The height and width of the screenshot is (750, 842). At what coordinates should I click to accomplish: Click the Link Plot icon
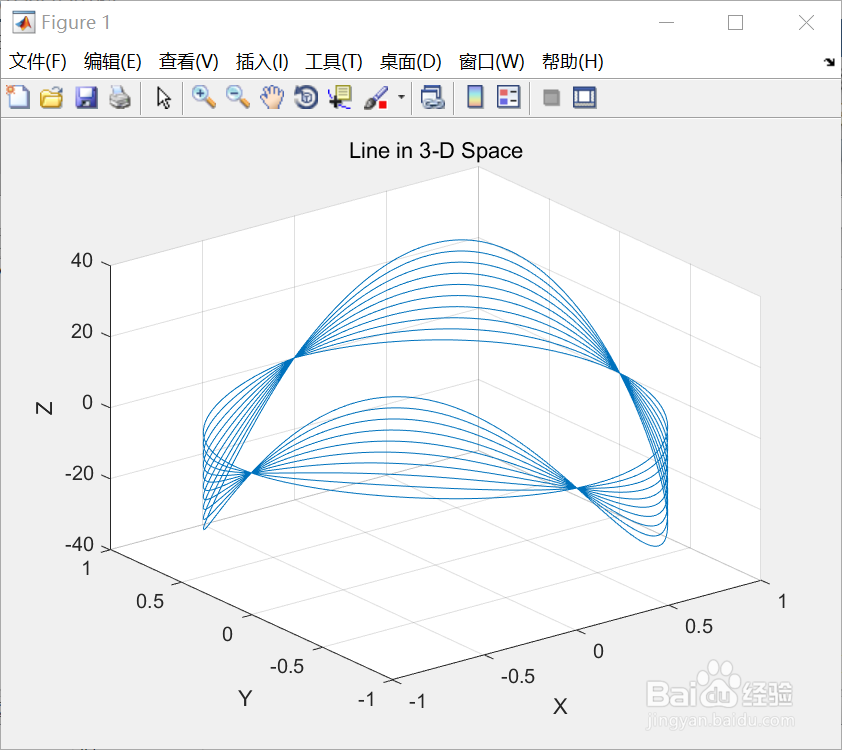pos(433,98)
